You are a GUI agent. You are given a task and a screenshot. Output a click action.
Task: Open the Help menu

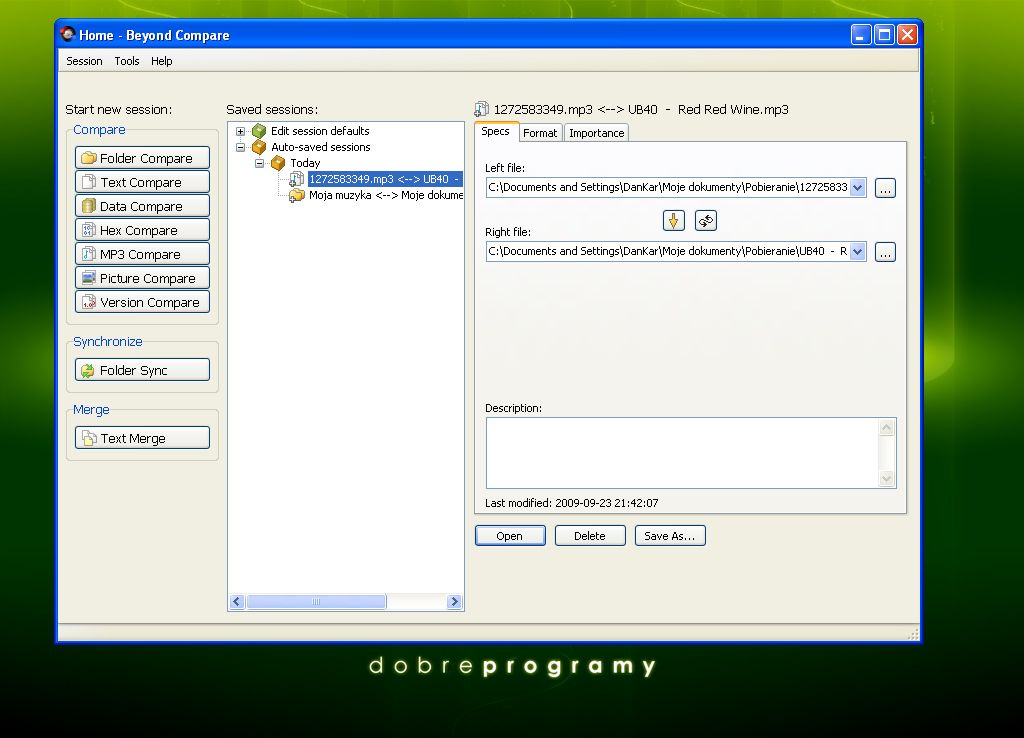161,61
